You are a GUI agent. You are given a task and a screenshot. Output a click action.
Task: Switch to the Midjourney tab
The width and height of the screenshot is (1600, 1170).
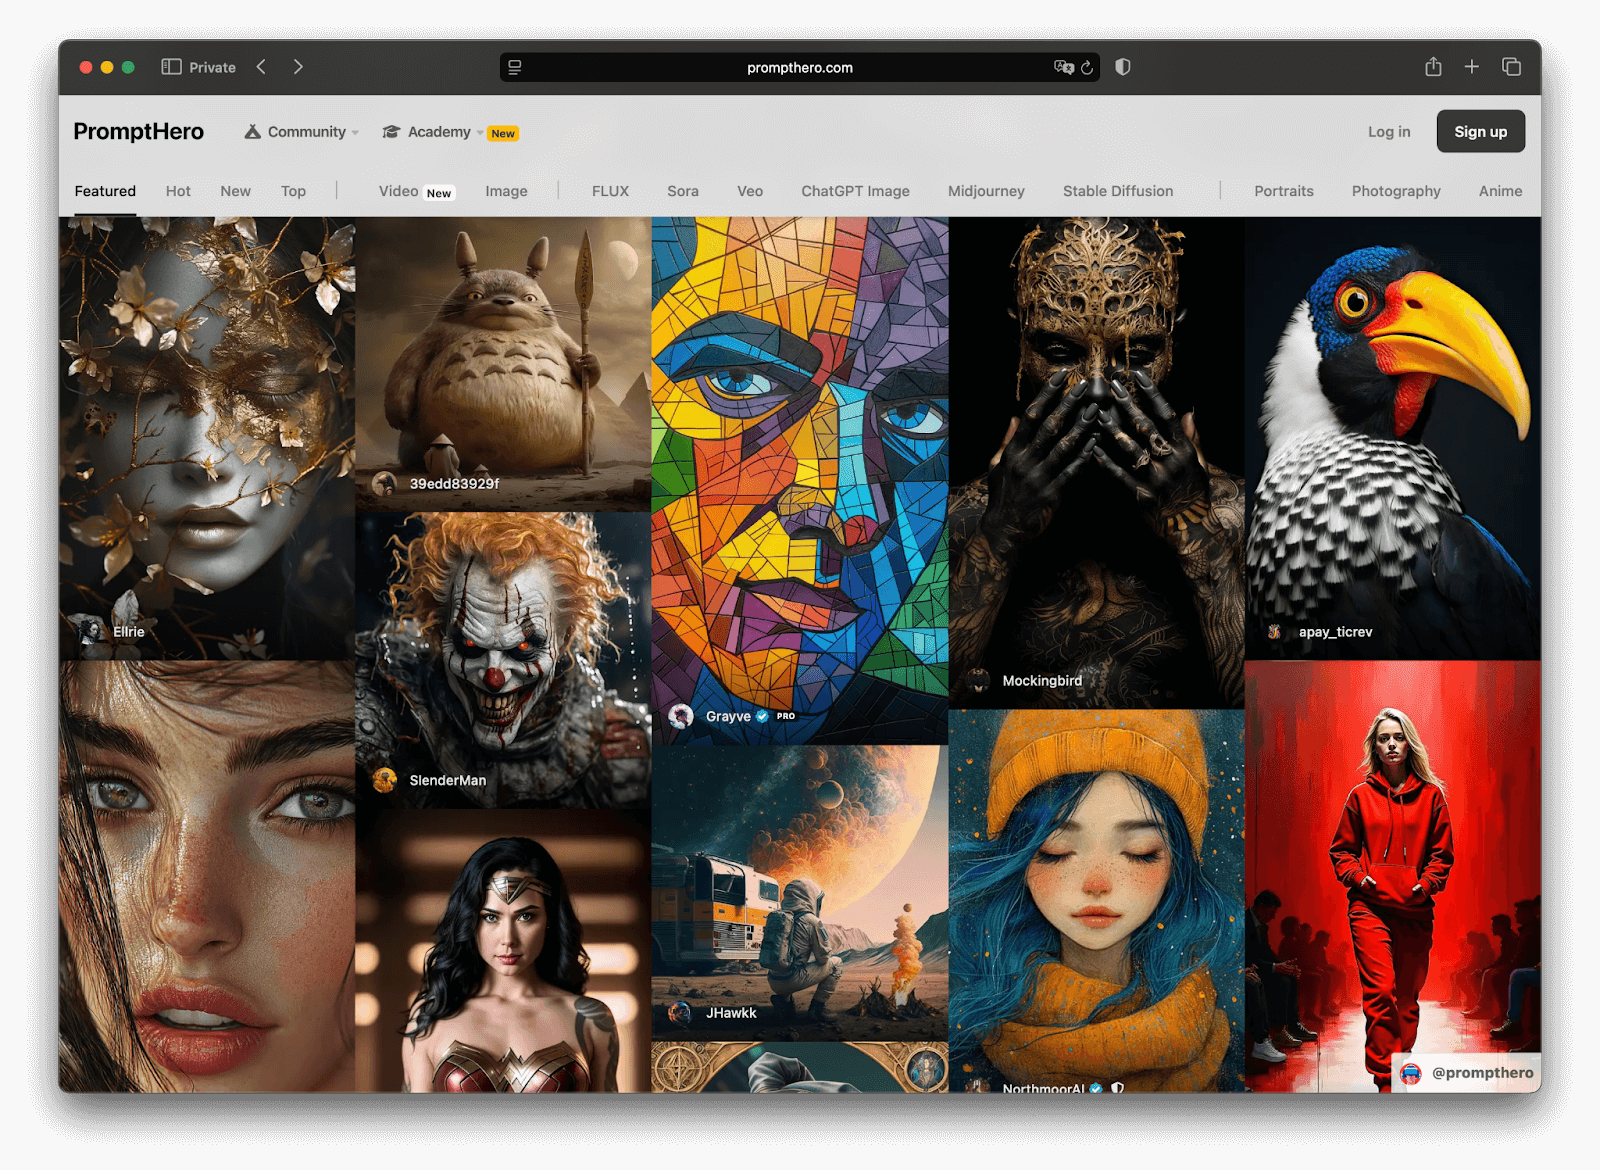pyautogui.click(x=986, y=191)
